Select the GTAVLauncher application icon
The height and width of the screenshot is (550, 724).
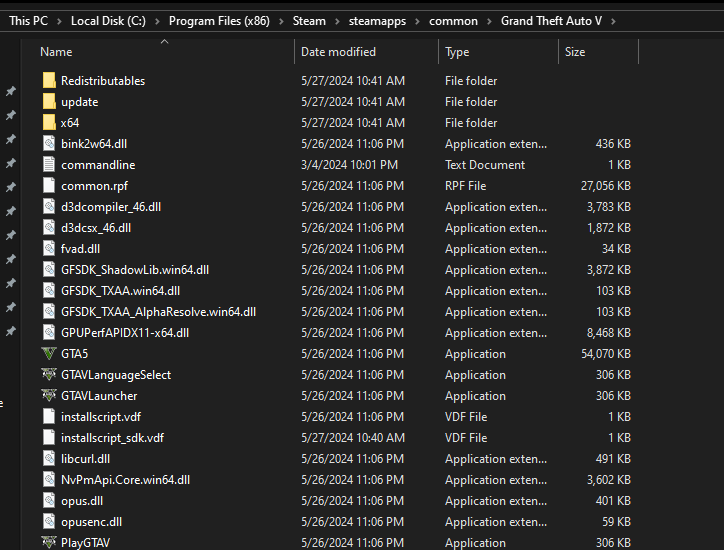point(49,396)
